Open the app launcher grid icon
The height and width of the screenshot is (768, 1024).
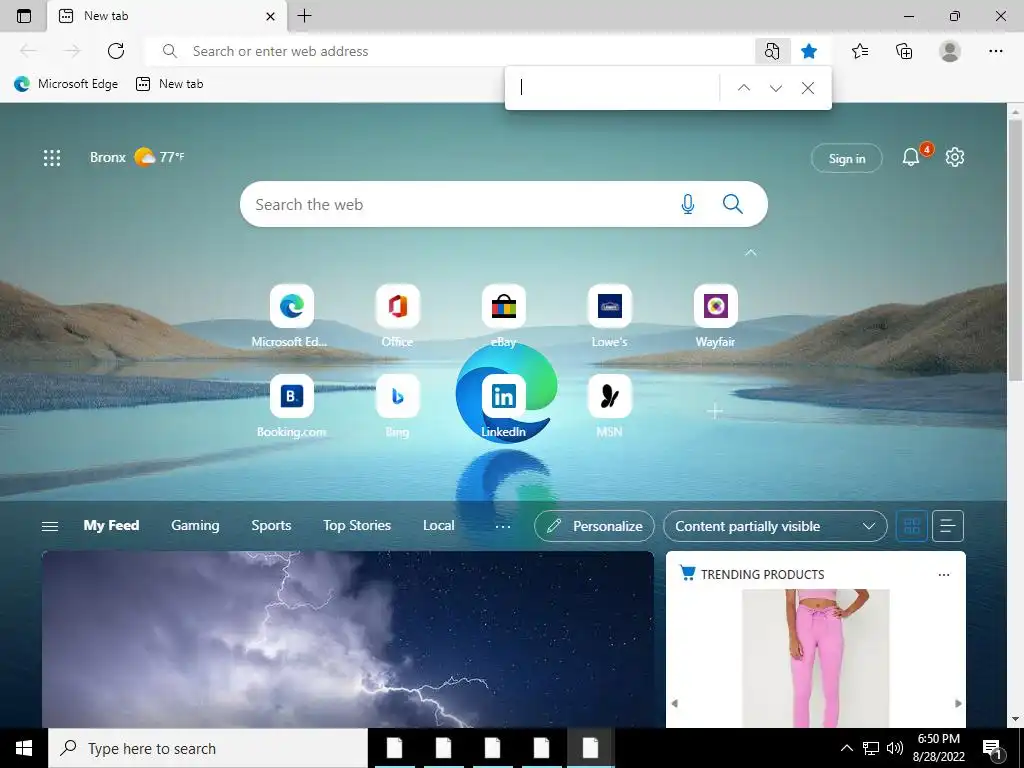click(52, 157)
